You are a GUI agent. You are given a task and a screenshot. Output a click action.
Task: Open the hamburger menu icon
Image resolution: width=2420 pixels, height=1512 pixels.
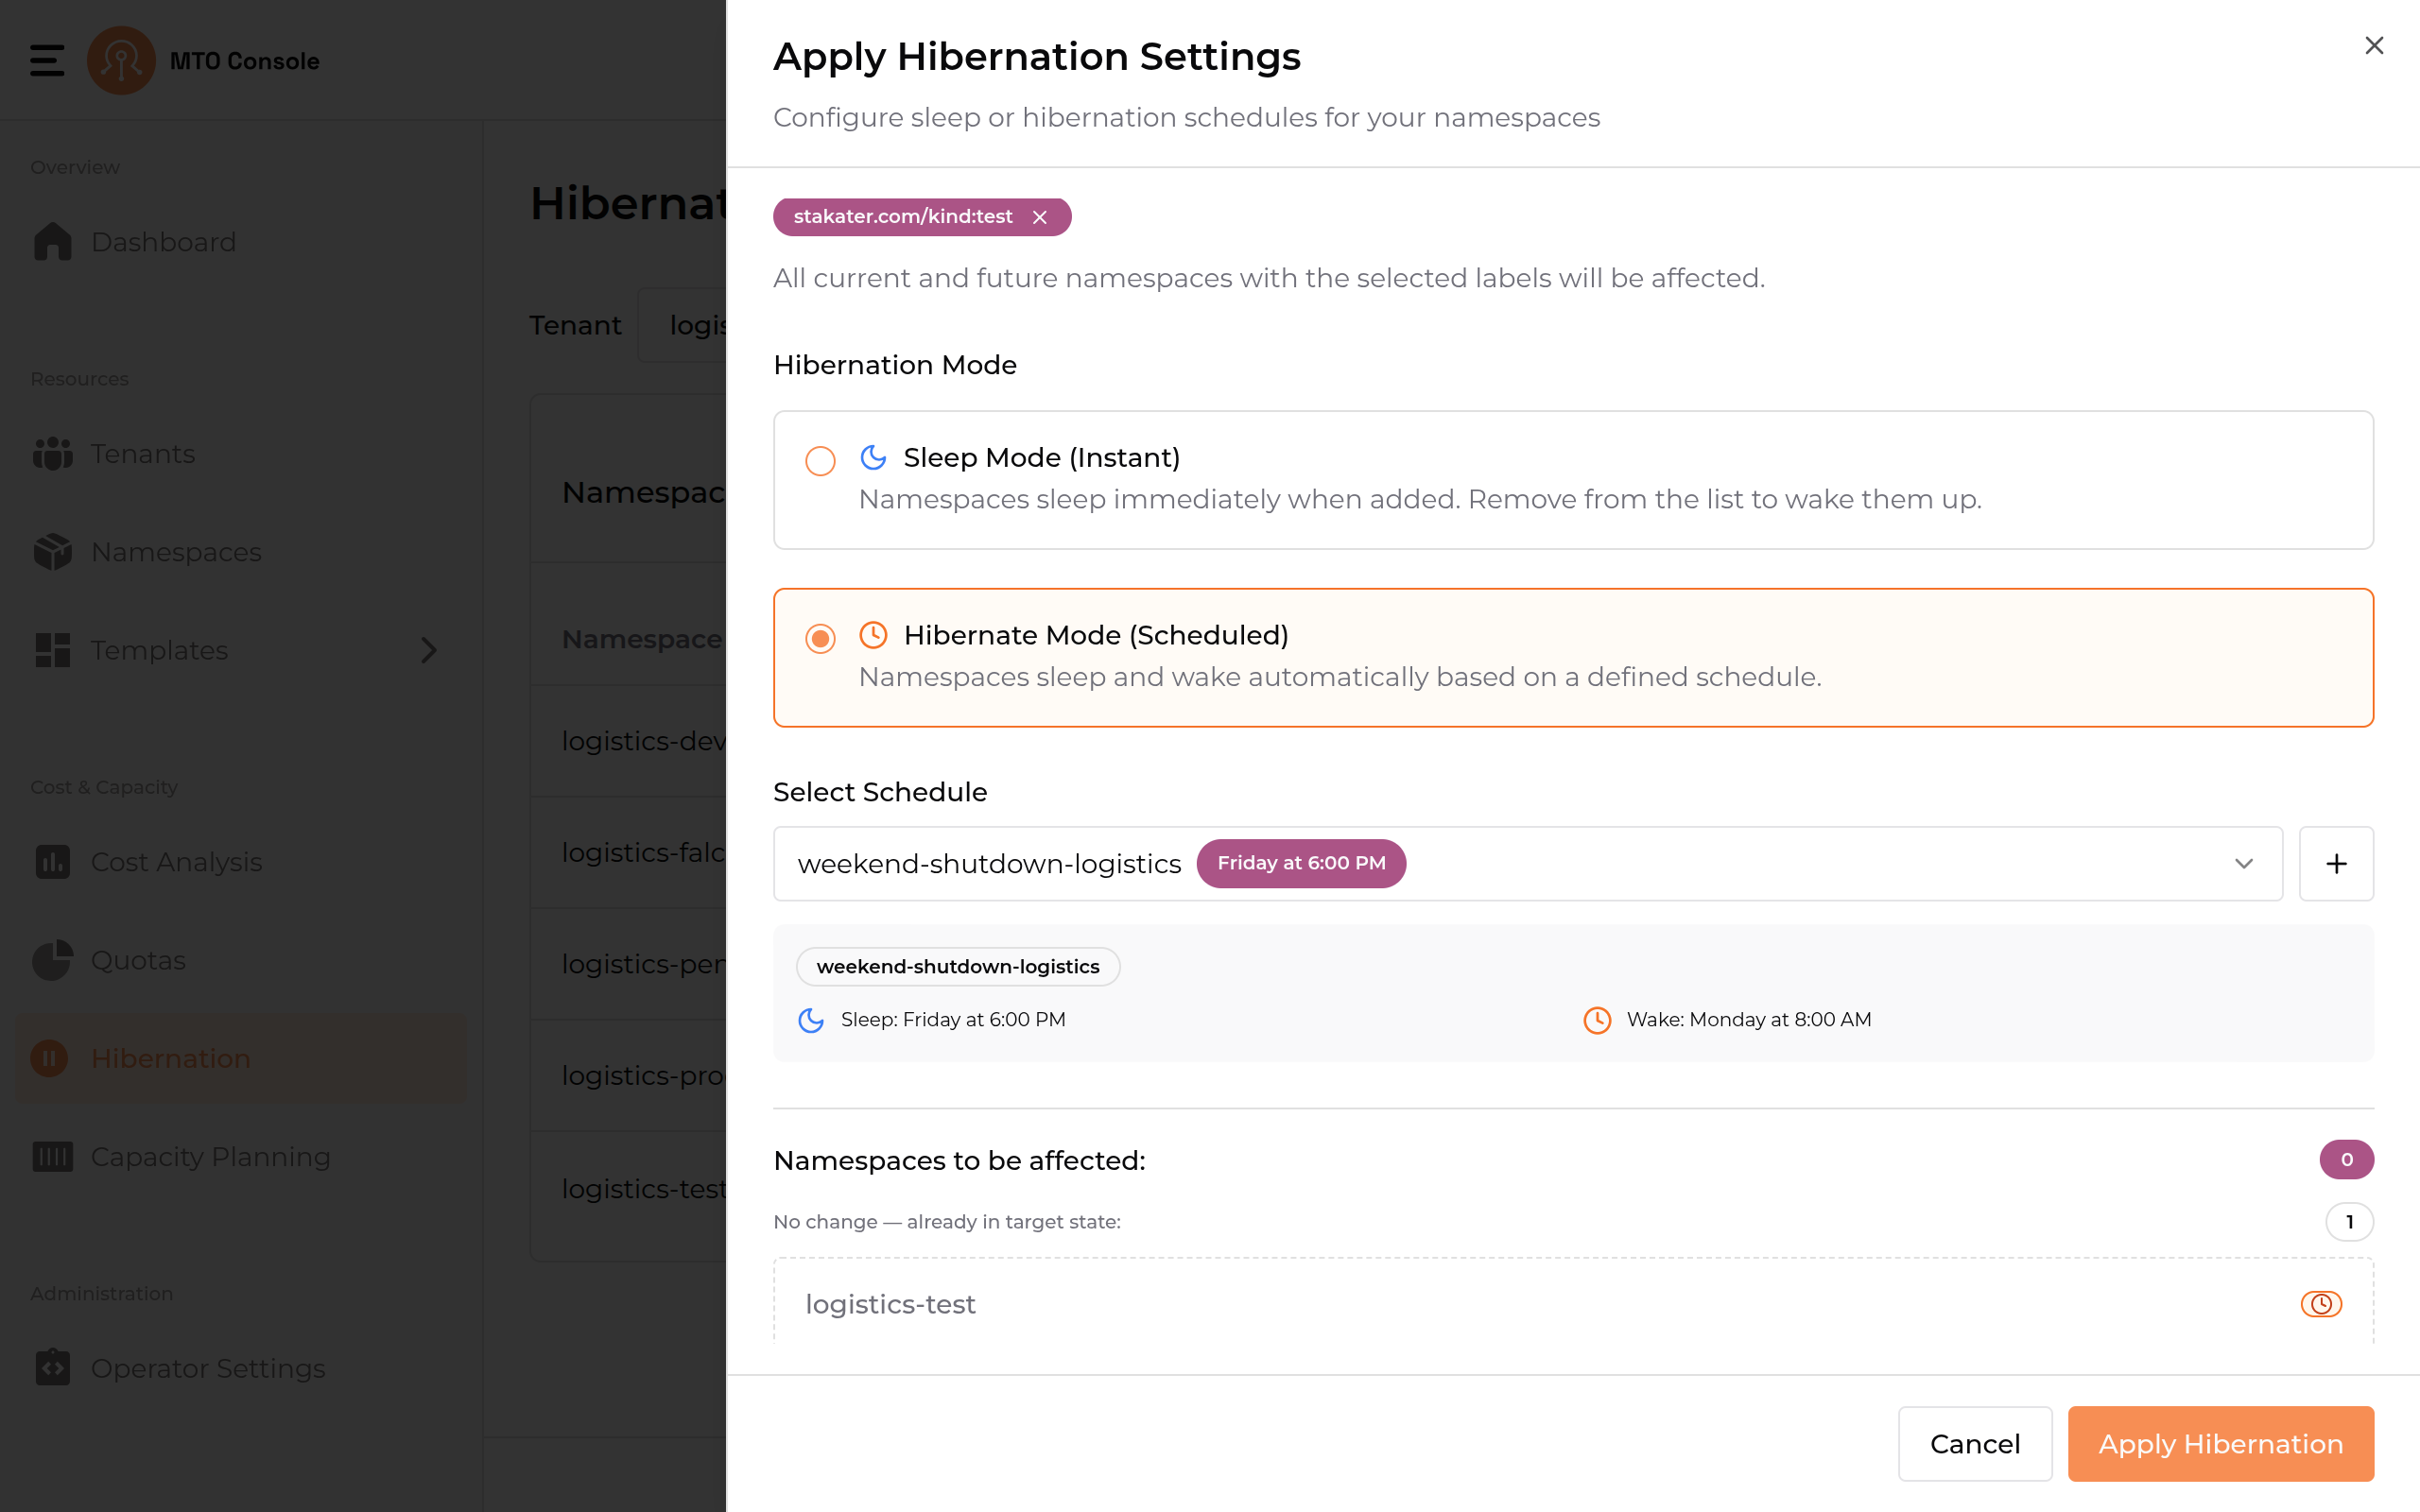pyautogui.click(x=47, y=60)
